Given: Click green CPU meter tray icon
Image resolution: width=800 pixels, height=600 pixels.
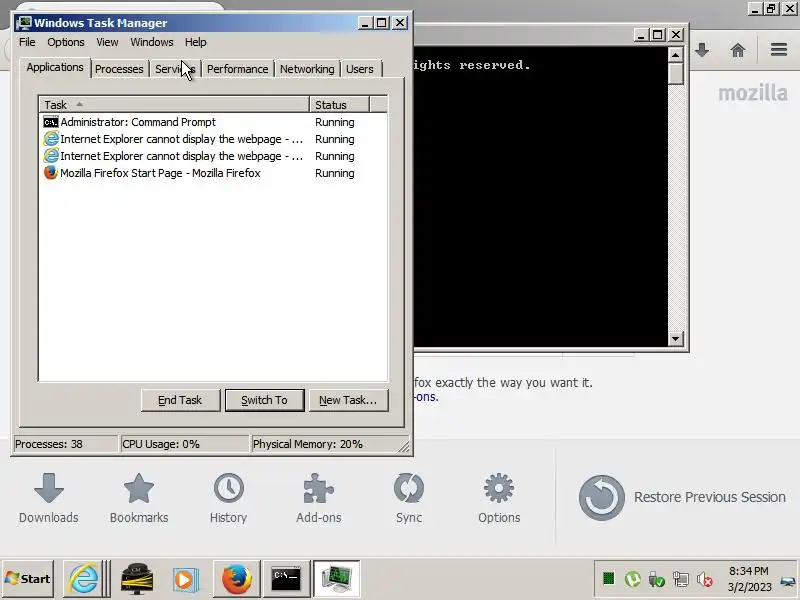Looking at the screenshot, I should point(608,579).
